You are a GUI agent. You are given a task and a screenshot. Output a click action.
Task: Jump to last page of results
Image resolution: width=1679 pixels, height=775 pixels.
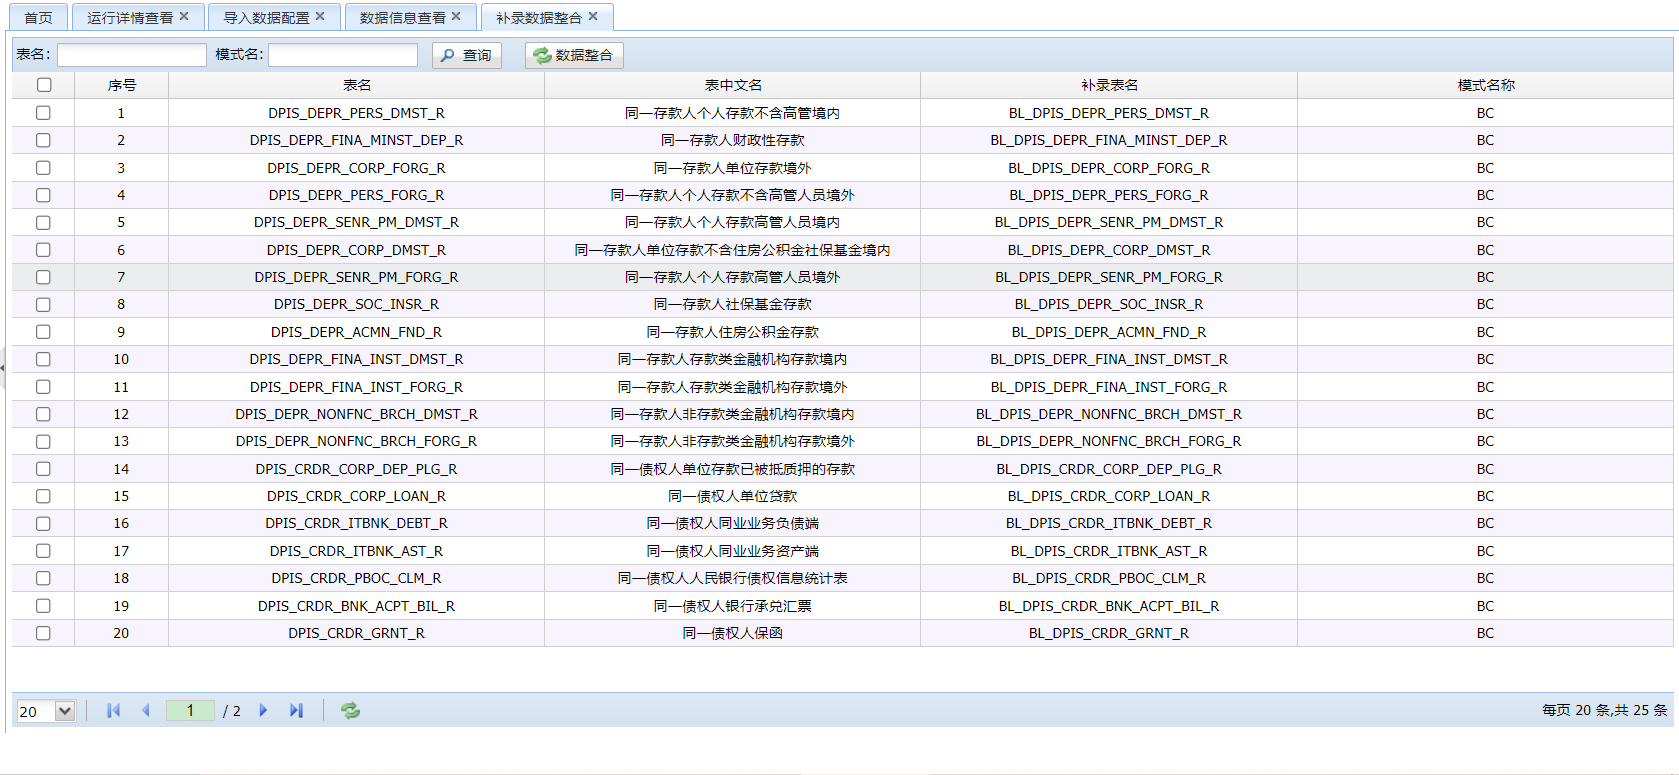(296, 710)
